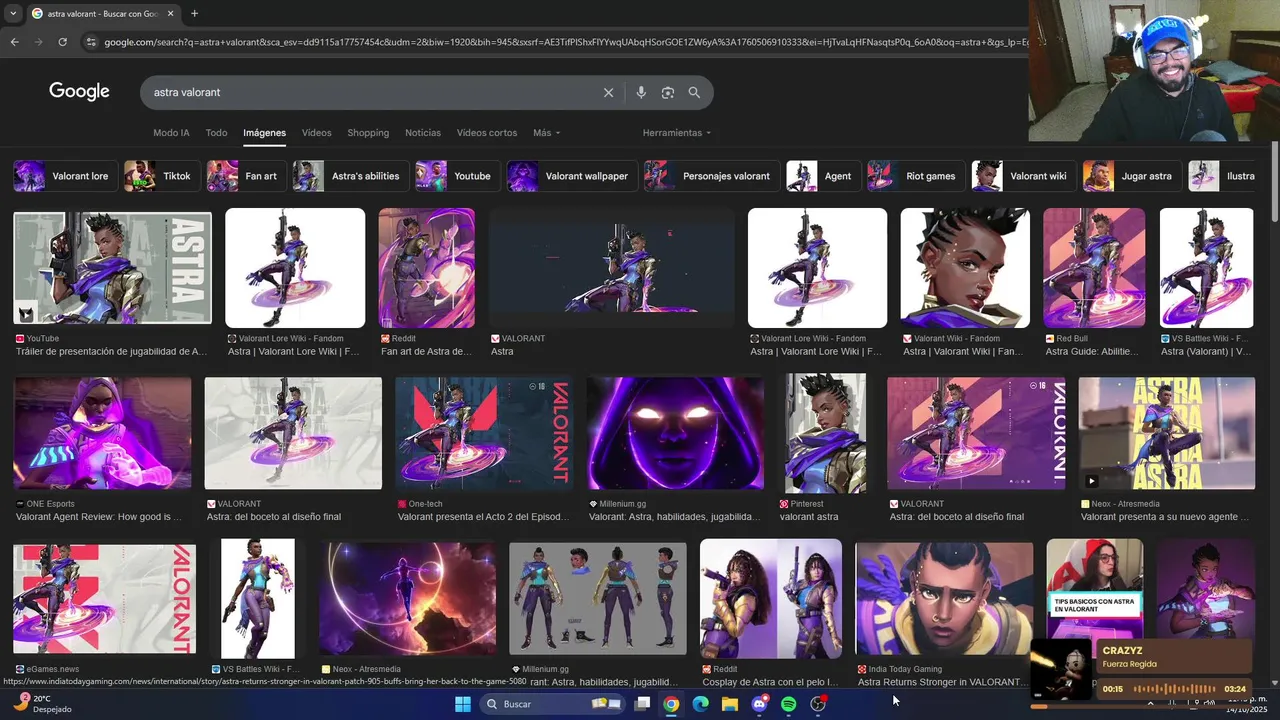
Task: Open weather widget showing 20°C Despejado
Action: click(42, 704)
